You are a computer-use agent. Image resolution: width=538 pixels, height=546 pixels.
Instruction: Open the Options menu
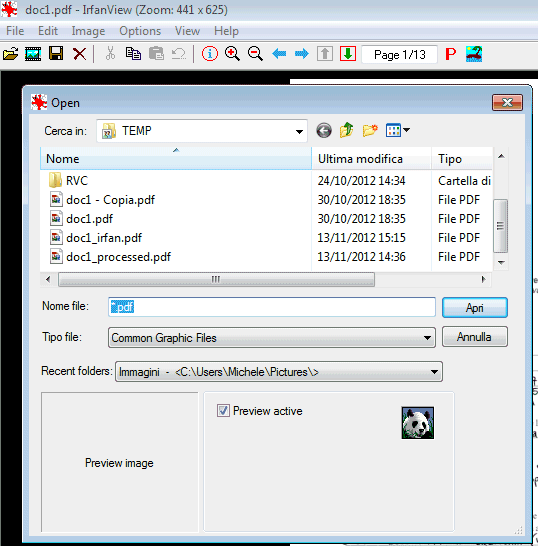point(140,31)
